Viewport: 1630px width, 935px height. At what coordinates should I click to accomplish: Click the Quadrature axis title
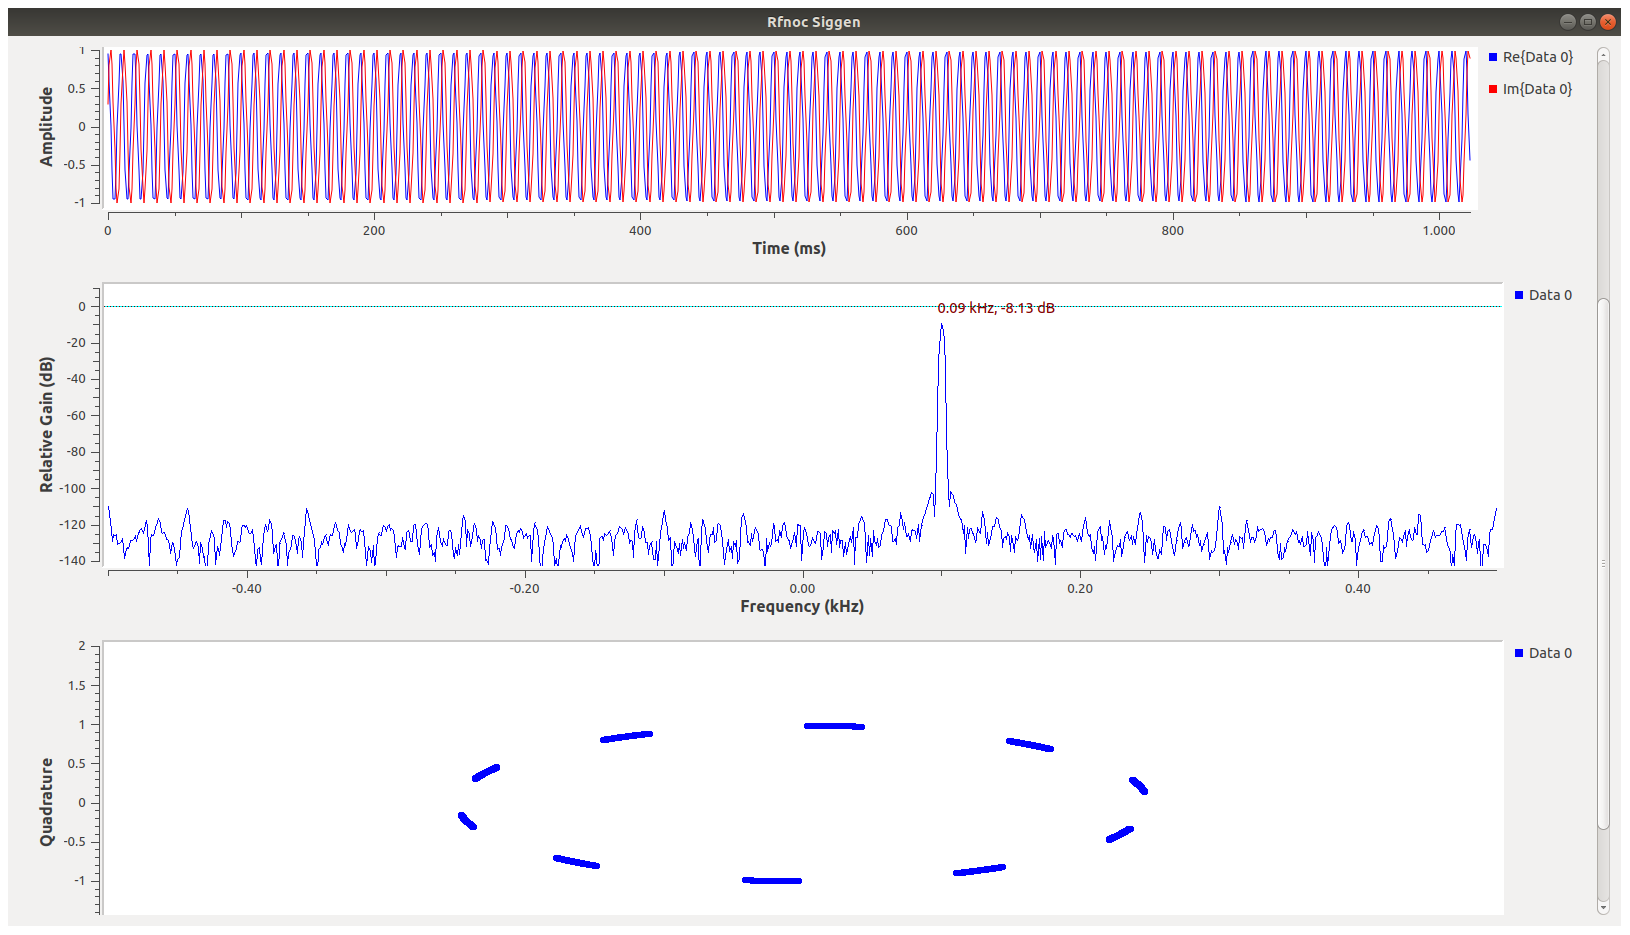(46, 802)
